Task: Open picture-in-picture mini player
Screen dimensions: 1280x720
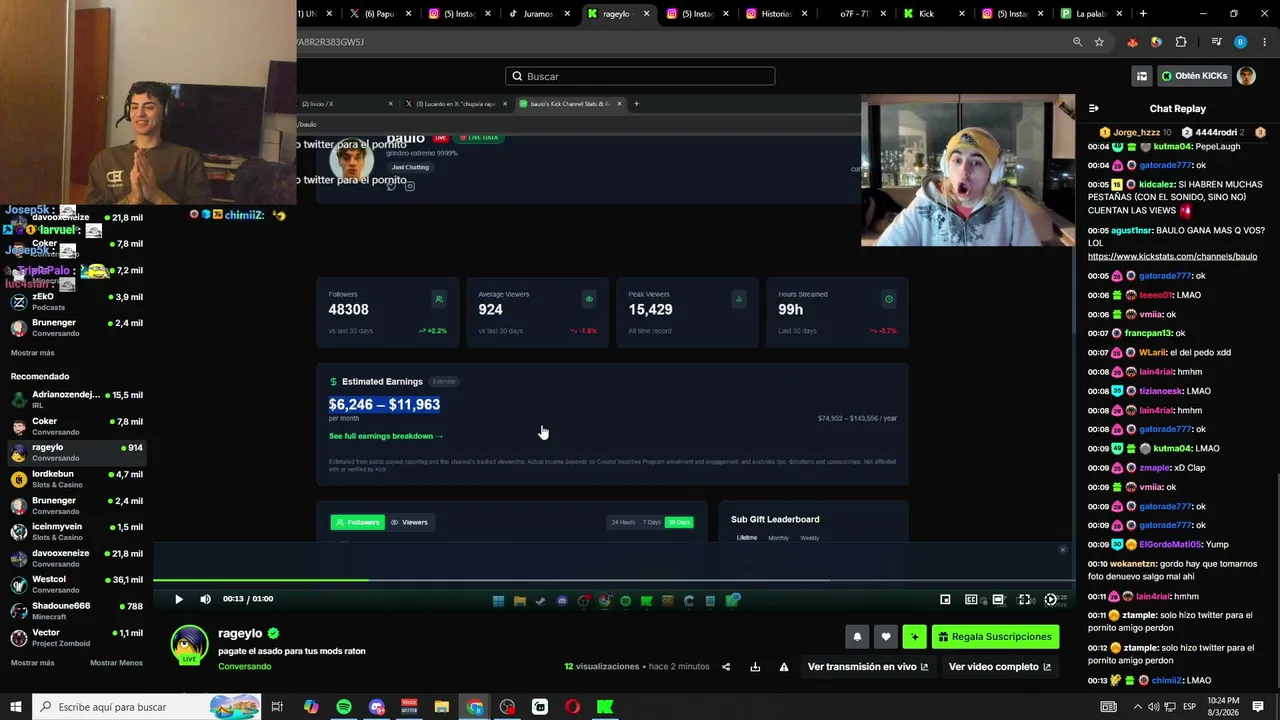Action: click(945, 599)
